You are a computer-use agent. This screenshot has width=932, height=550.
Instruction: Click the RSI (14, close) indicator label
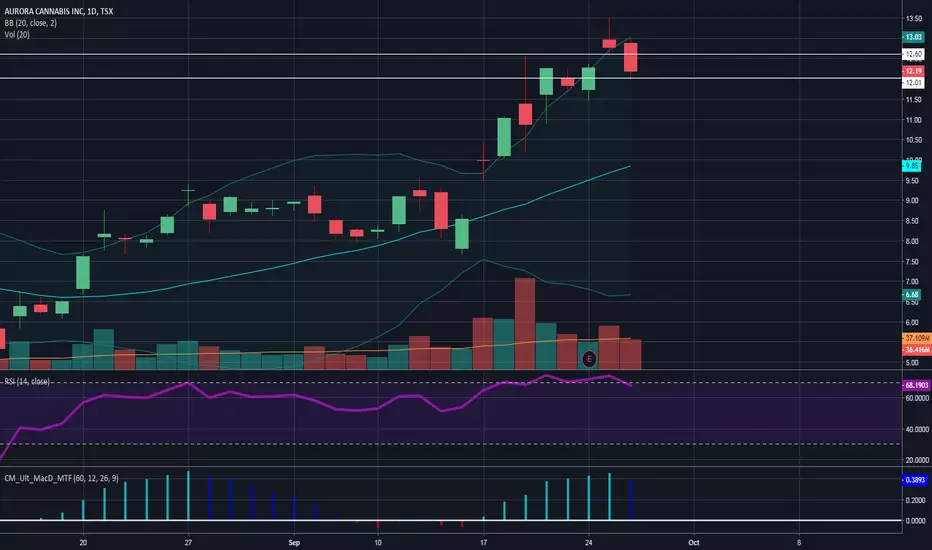[x=27, y=381]
